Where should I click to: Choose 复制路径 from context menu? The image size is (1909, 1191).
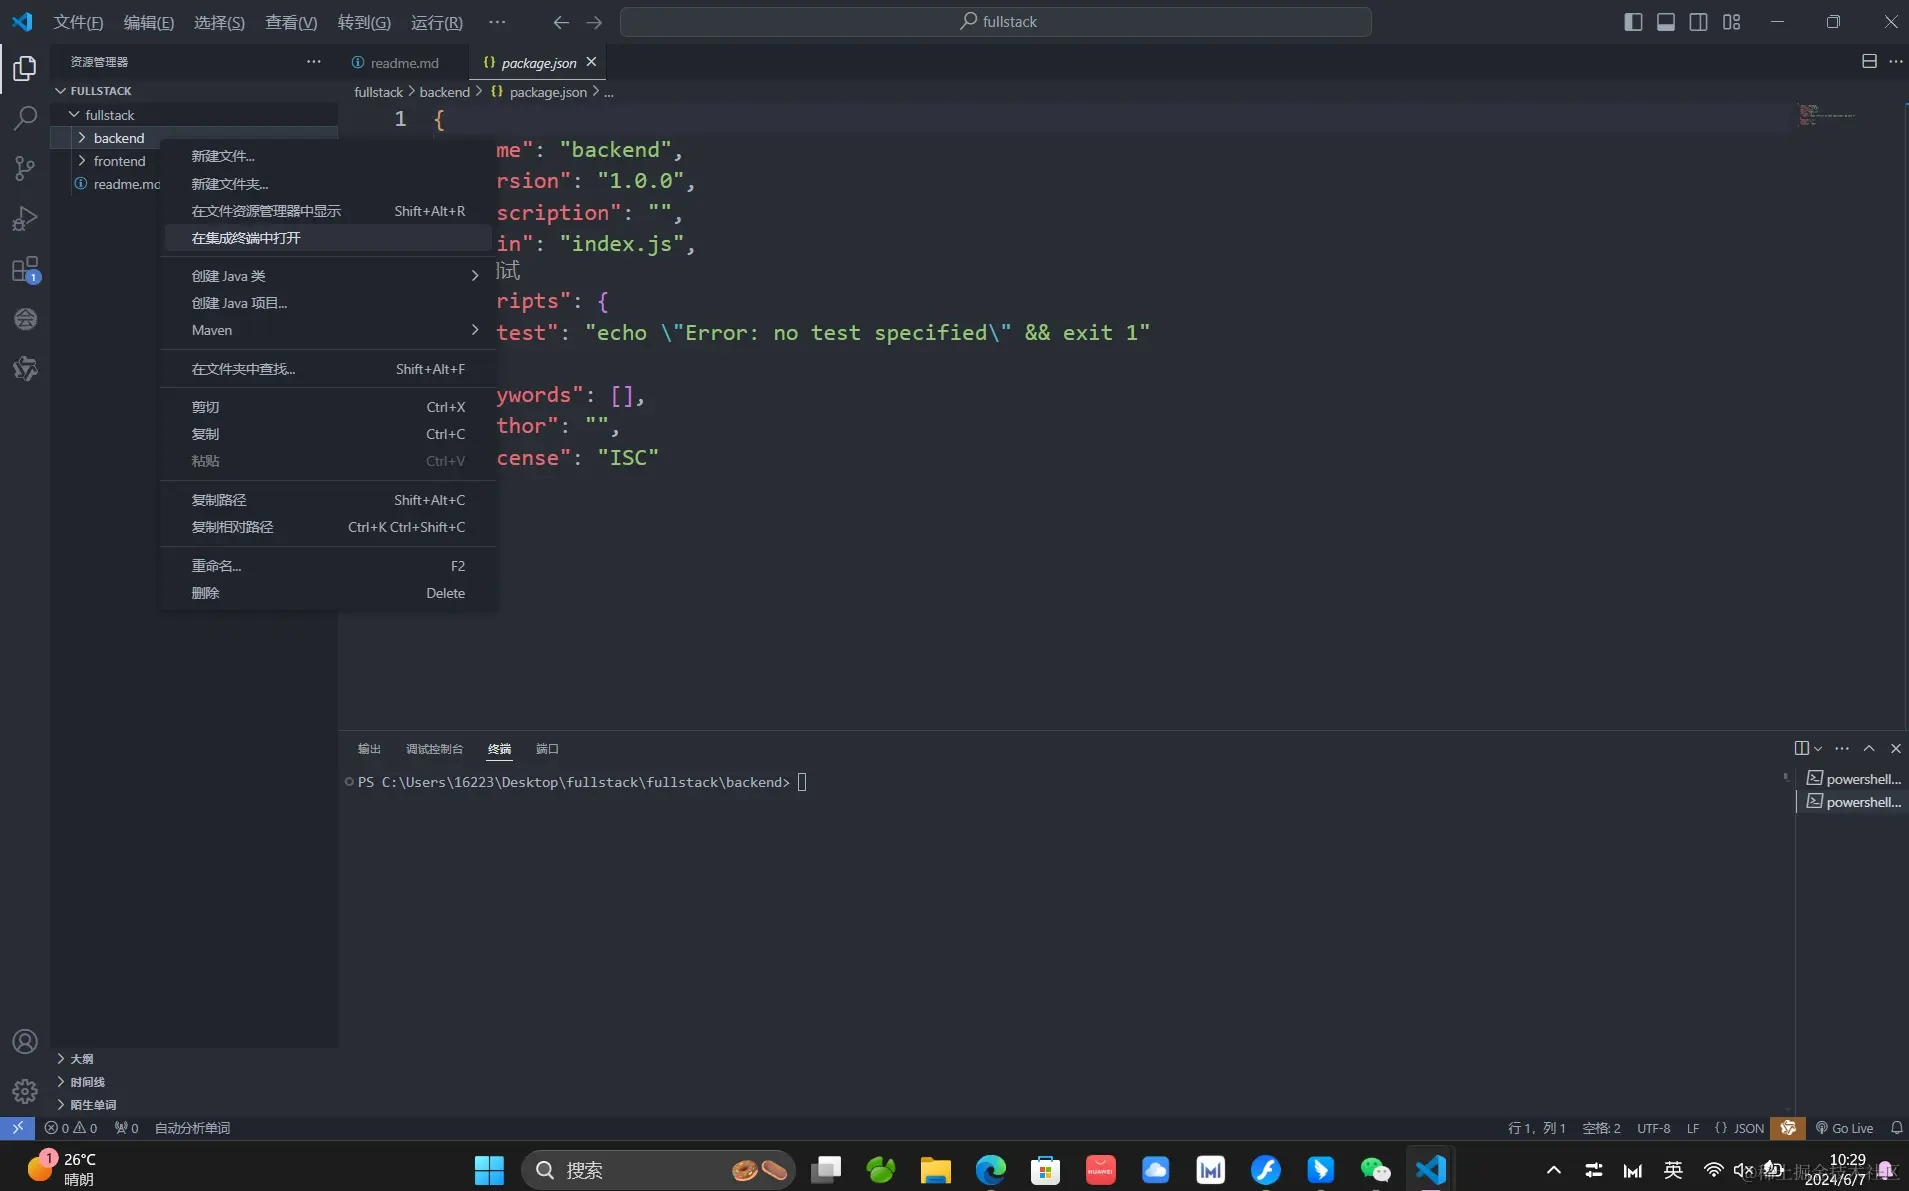point(328,500)
